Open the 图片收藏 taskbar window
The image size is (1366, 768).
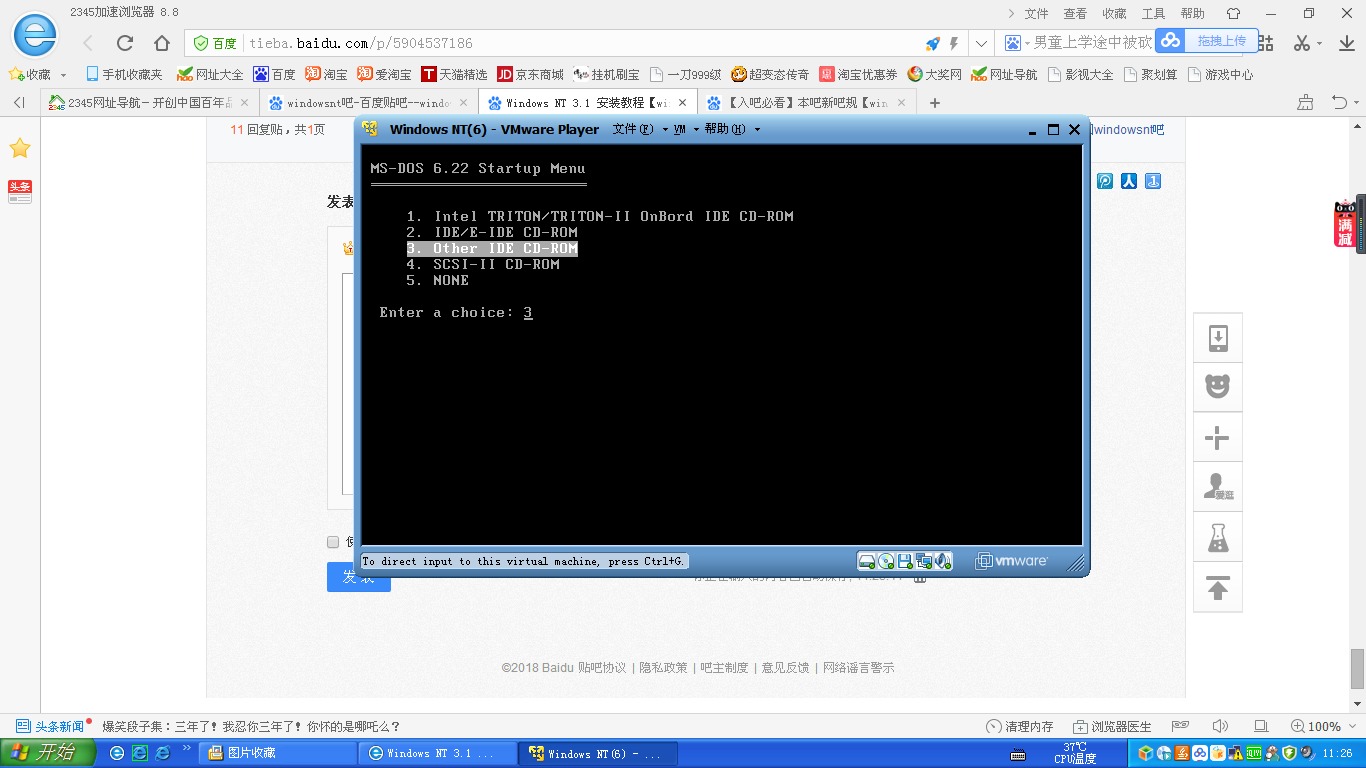pos(277,753)
